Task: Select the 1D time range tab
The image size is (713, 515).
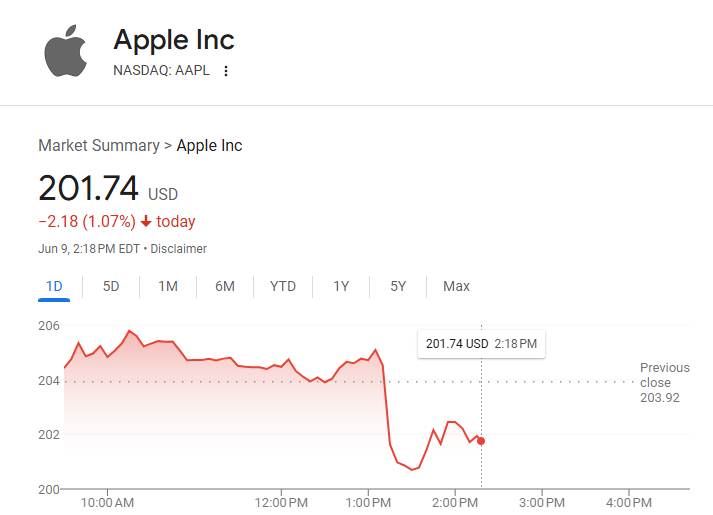Action: pos(54,287)
